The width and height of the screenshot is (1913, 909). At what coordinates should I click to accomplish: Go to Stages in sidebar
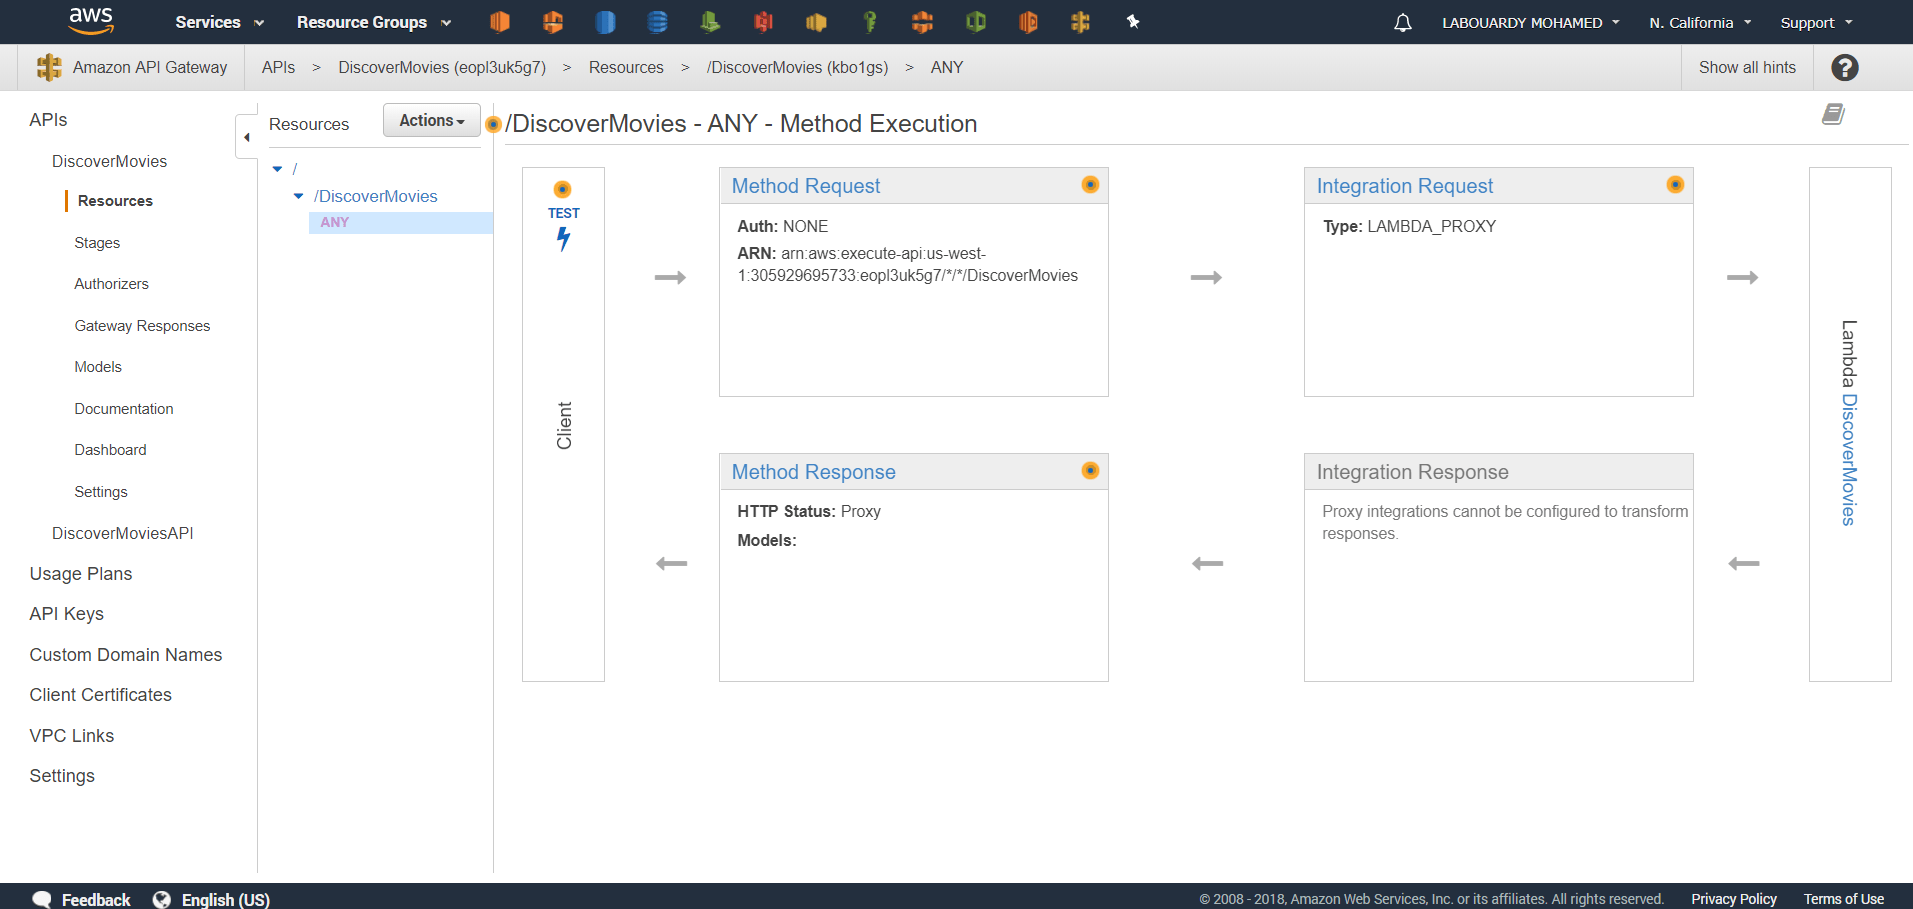click(x=97, y=243)
